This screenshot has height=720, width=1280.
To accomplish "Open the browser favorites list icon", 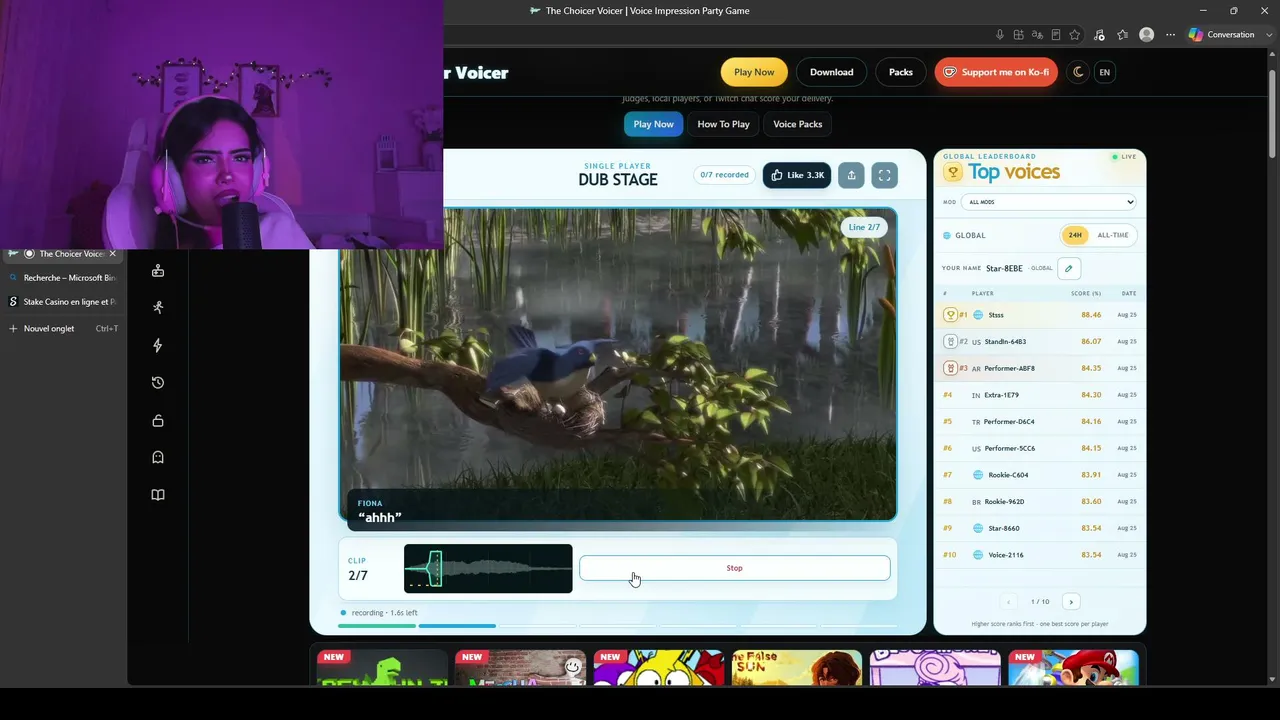I will pos(1123,35).
